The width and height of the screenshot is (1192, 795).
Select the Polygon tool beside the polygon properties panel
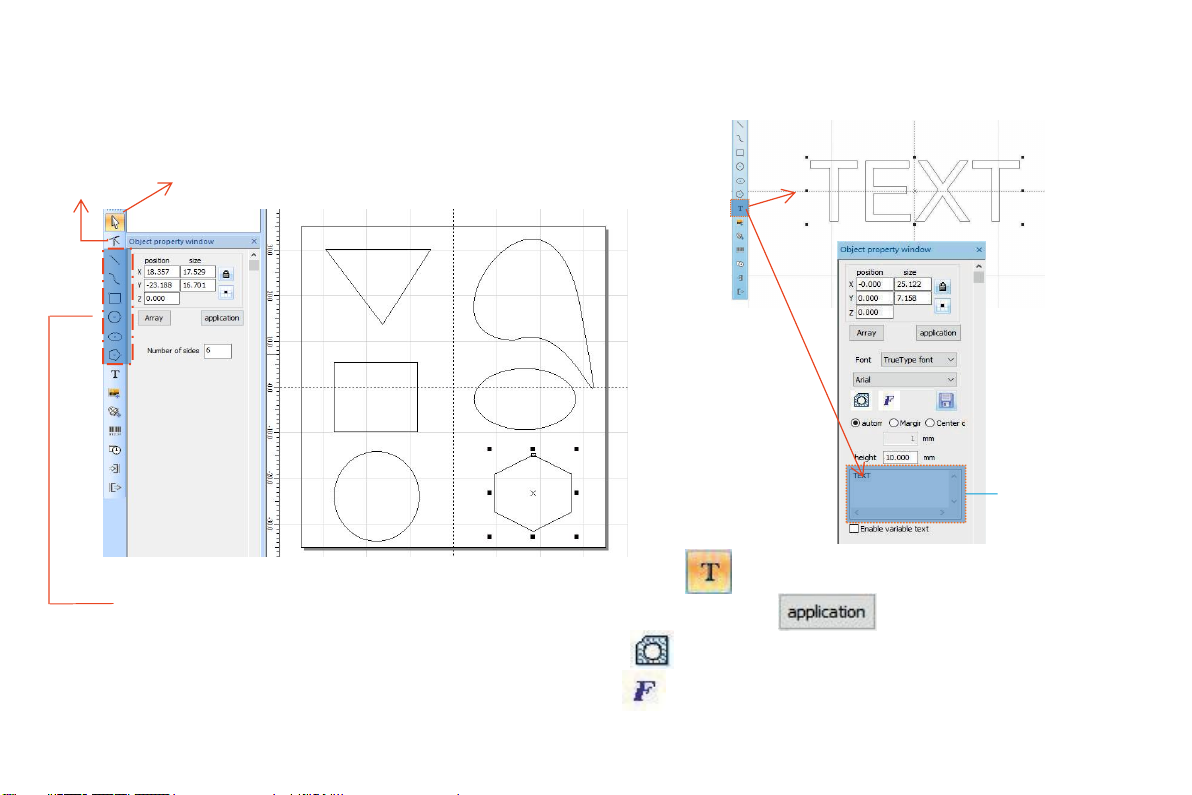click(x=115, y=355)
